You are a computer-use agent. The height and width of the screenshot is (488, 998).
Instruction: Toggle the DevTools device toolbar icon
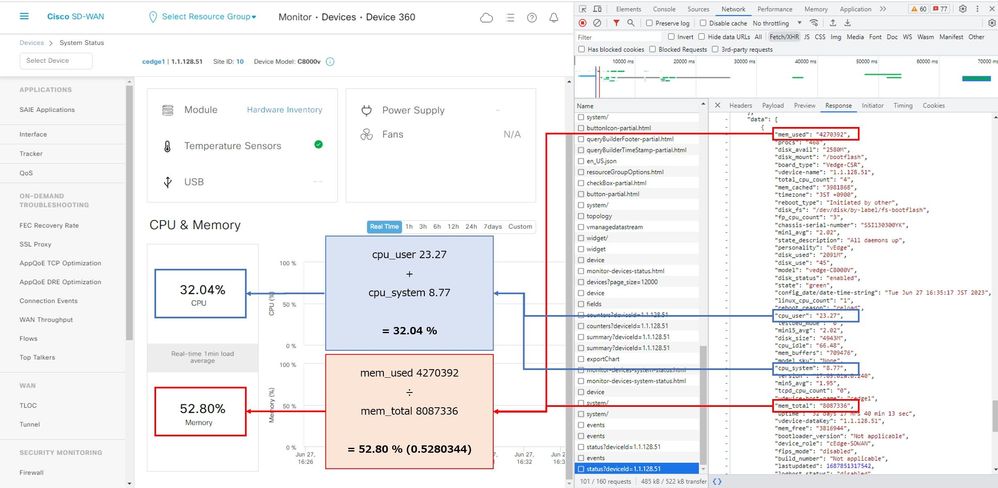point(598,9)
